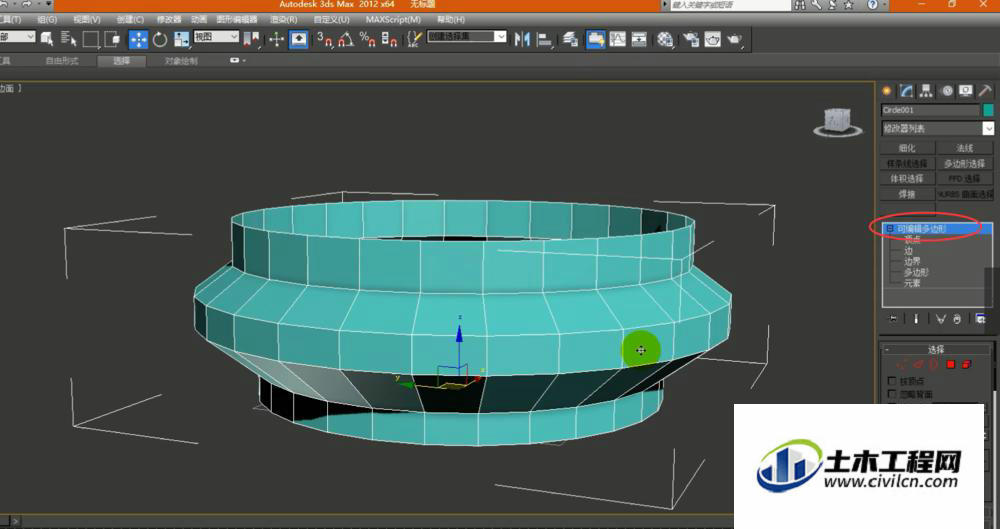The width and height of the screenshot is (1000, 529).
Task: Toggle Keyboard Shortcut Override button
Action: pyautogui.click(x=298, y=40)
